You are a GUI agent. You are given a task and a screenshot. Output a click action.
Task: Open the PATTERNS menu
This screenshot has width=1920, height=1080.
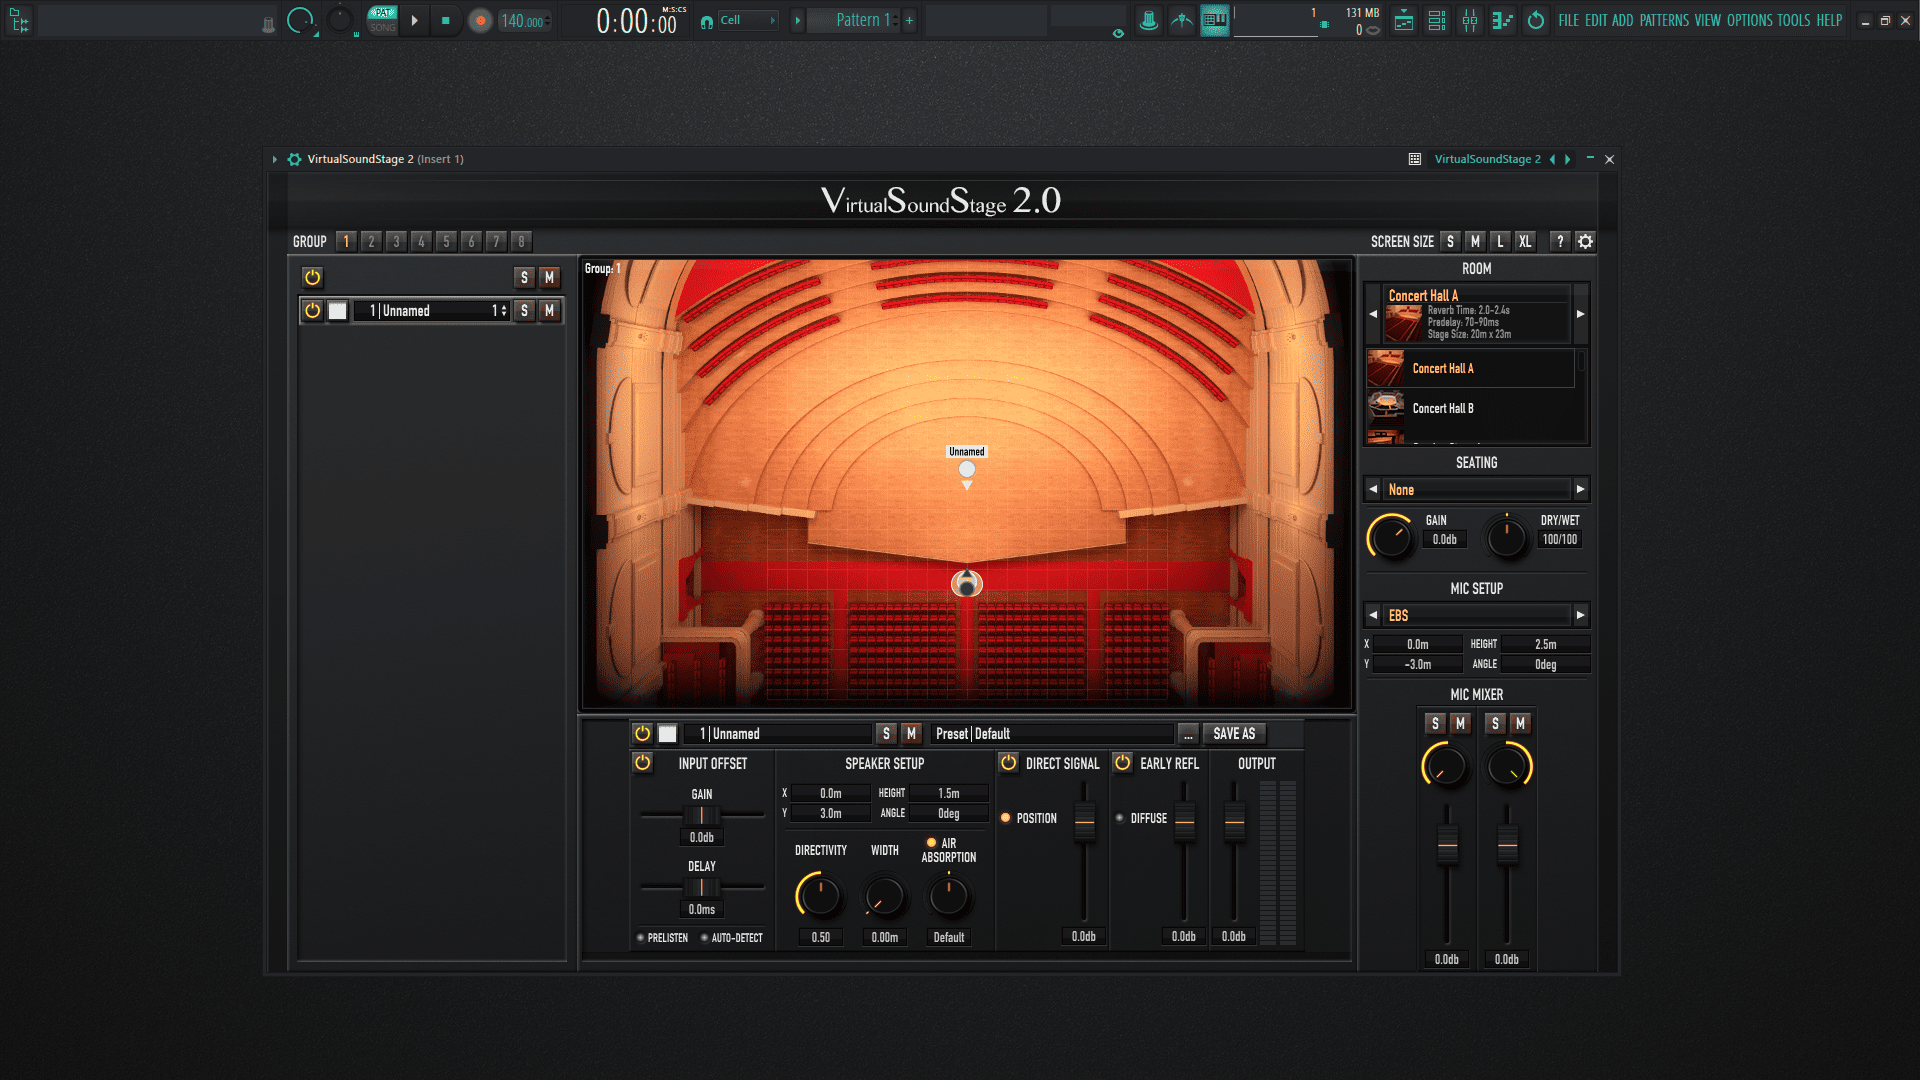pyautogui.click(x=1664, y=20)
